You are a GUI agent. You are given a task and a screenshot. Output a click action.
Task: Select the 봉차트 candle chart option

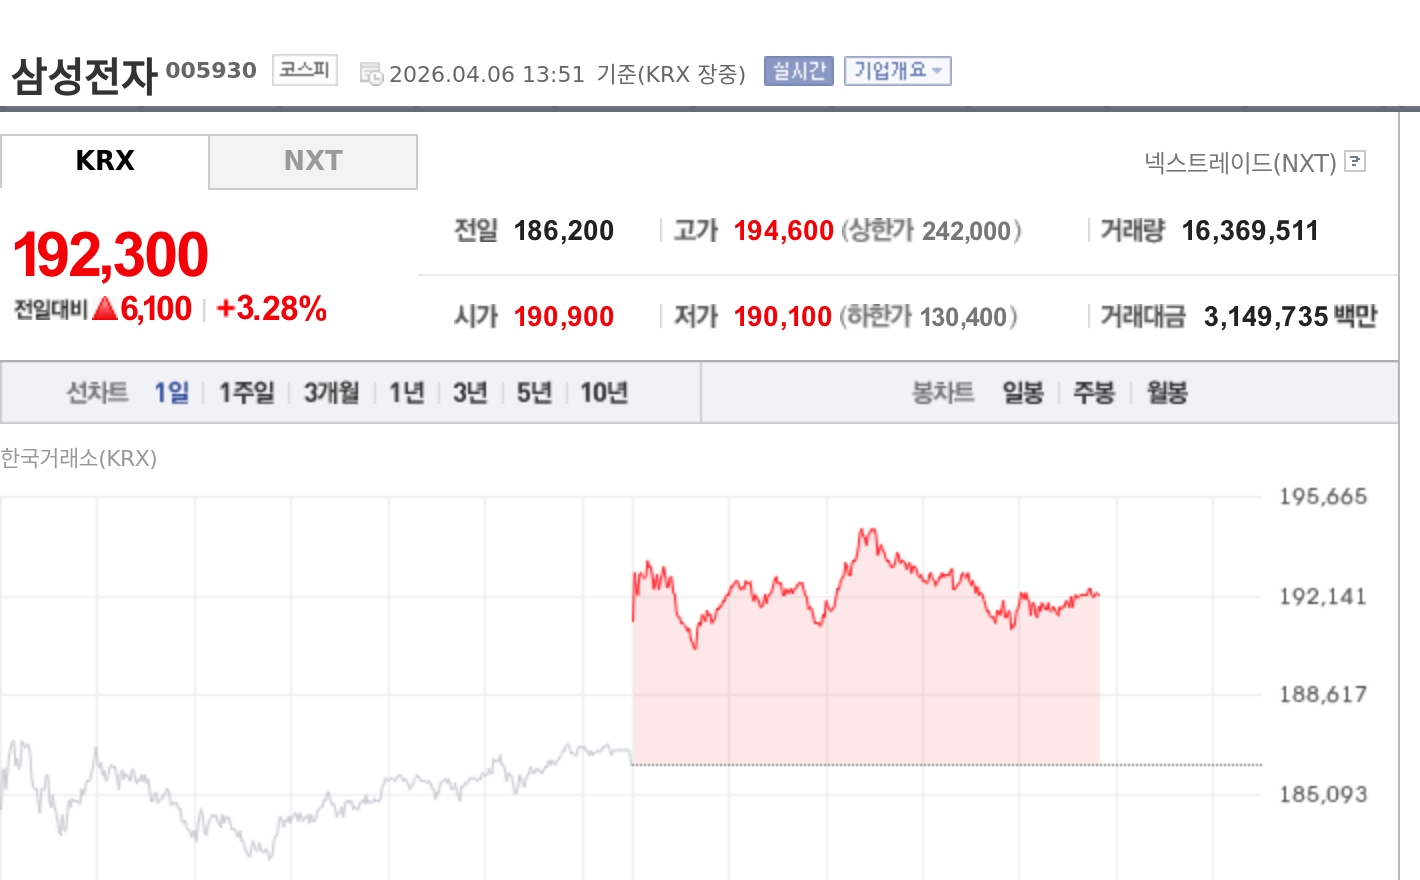point(941,392)
